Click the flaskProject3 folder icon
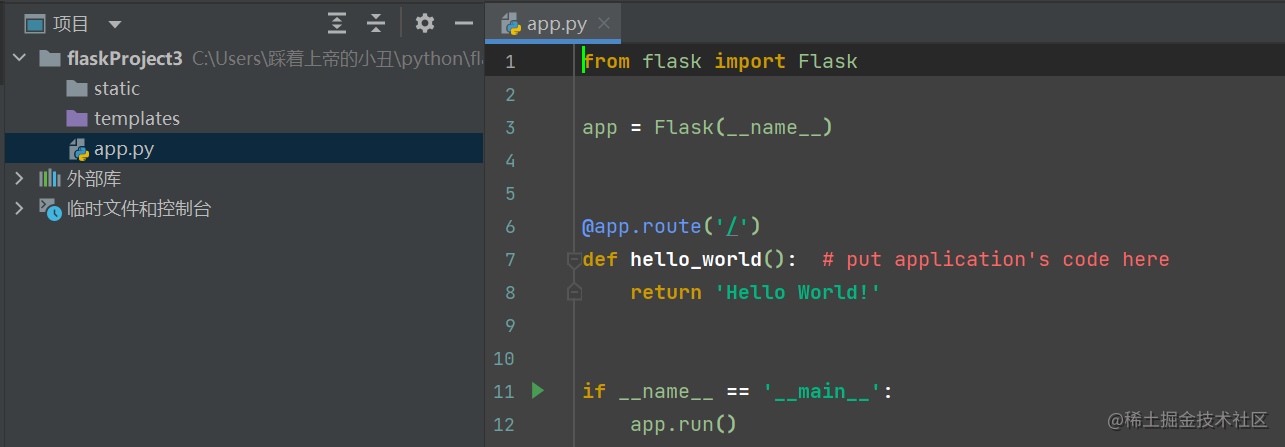The width and height of the screenshot is (1285, 447). click(49, 58)
